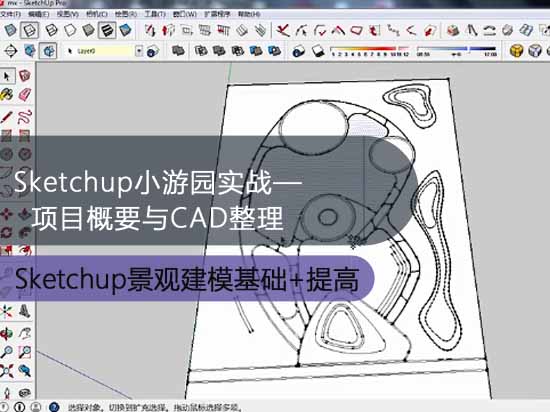Select the Trim solid tool

point(256,51)
